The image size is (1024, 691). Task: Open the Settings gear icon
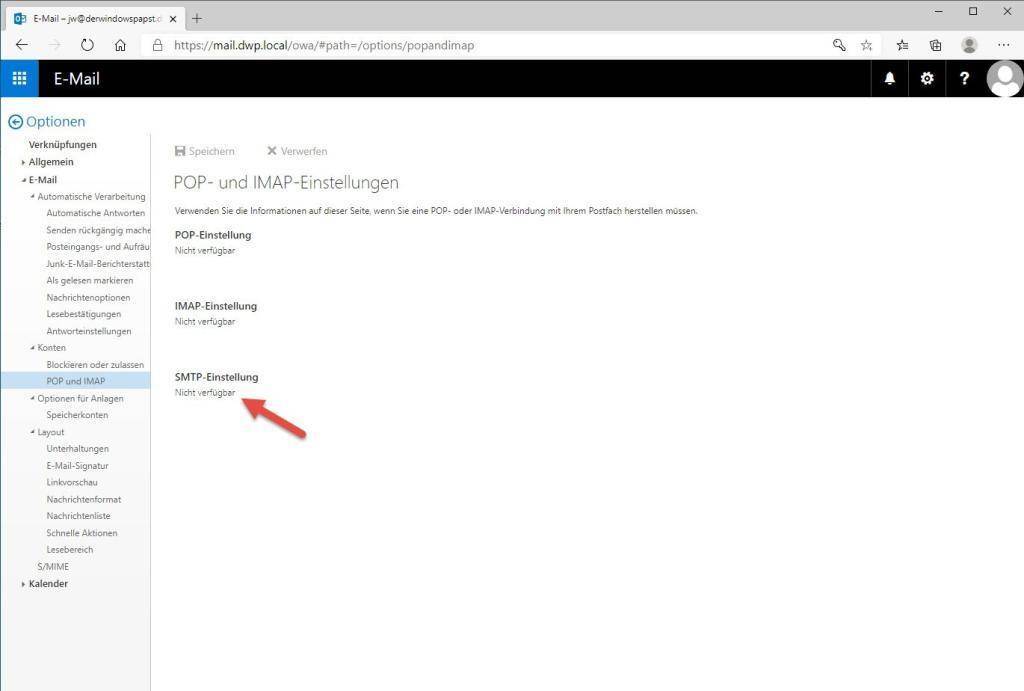coord(926,78)
